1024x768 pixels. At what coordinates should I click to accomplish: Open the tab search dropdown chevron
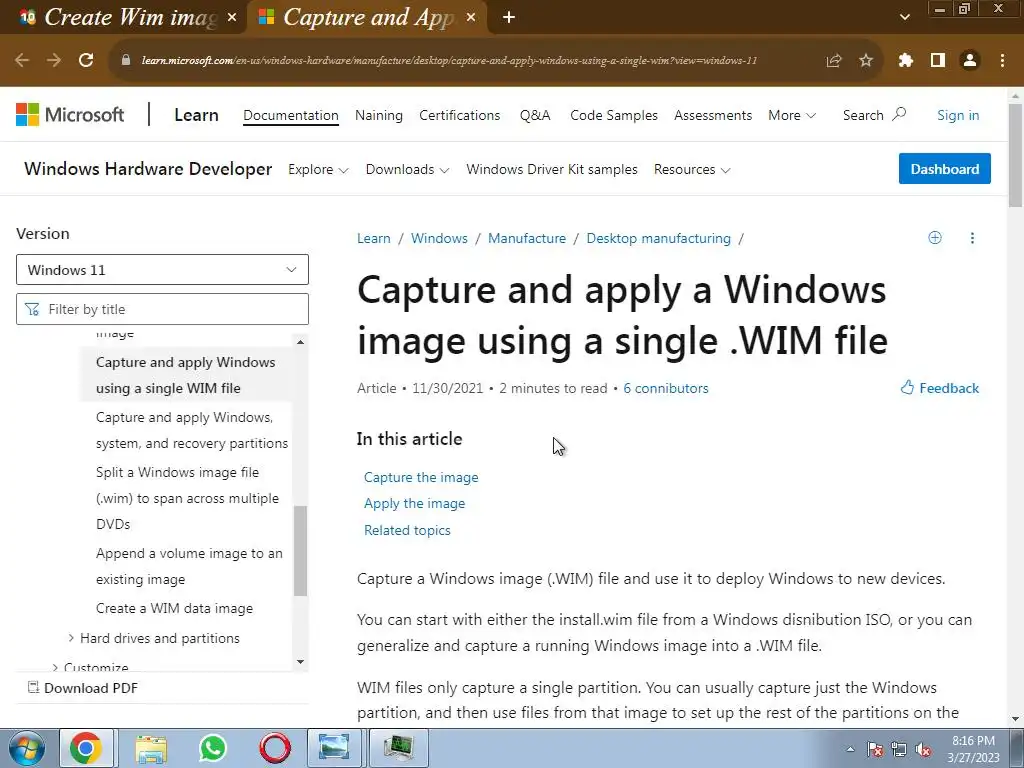coord(904,17)
